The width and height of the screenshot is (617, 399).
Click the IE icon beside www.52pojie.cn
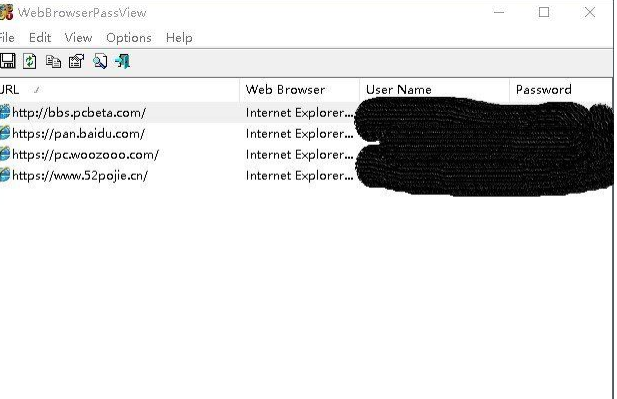coord(5,175)
